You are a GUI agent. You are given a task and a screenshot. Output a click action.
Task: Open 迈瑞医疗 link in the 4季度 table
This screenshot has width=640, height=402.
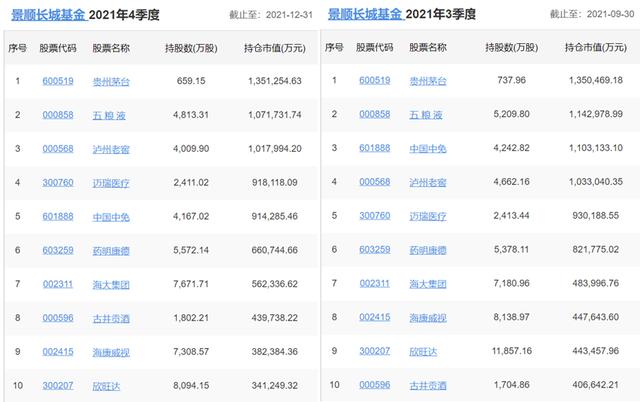tap(111, 183)
